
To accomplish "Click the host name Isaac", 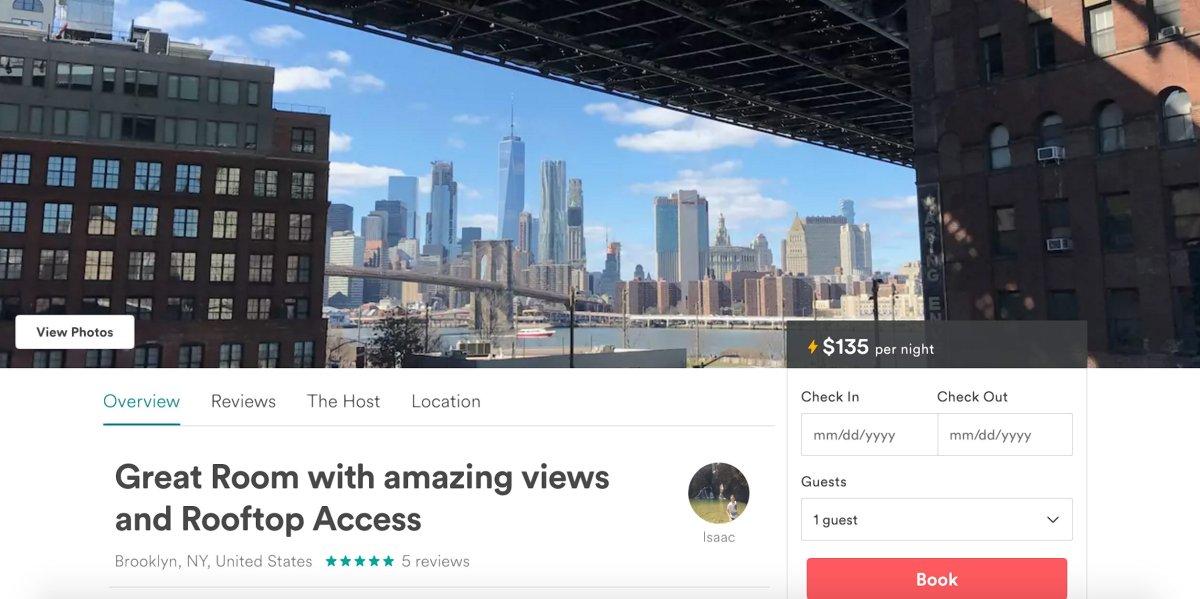I will pyautogui.click(x=718, y=537).
